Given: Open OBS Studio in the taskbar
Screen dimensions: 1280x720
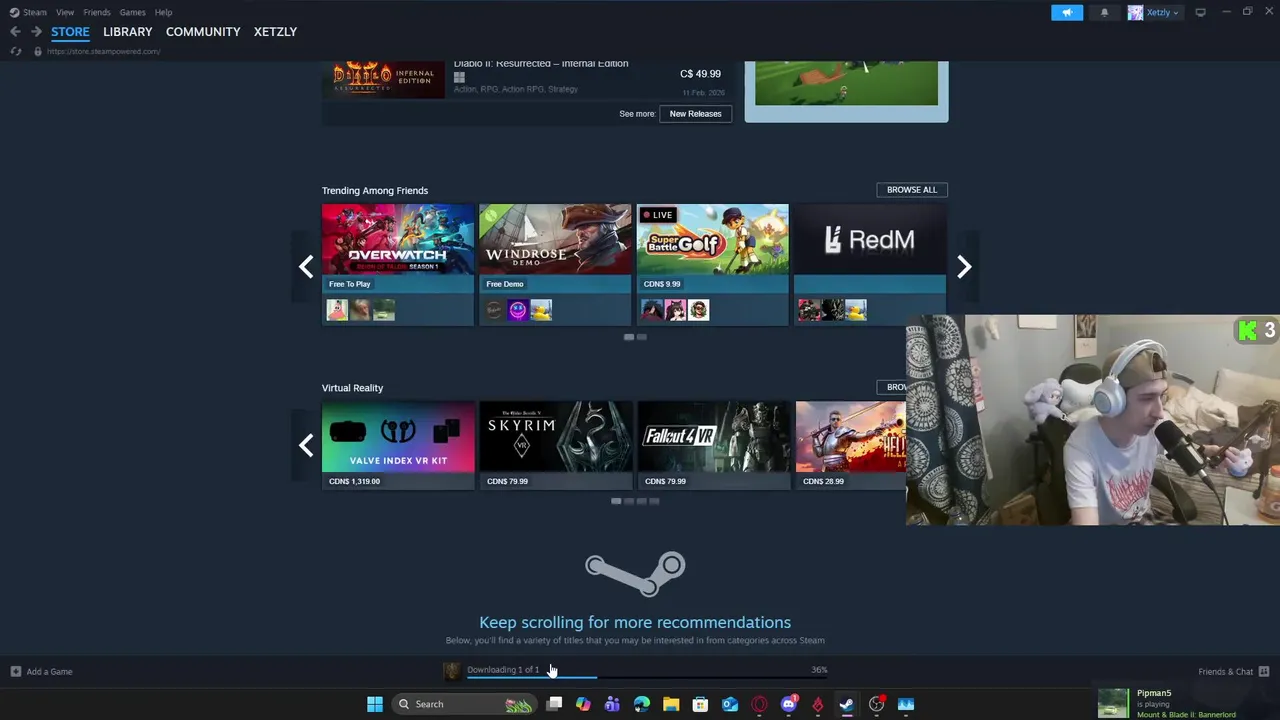Looking at the screenshot, I should (876, 704).
